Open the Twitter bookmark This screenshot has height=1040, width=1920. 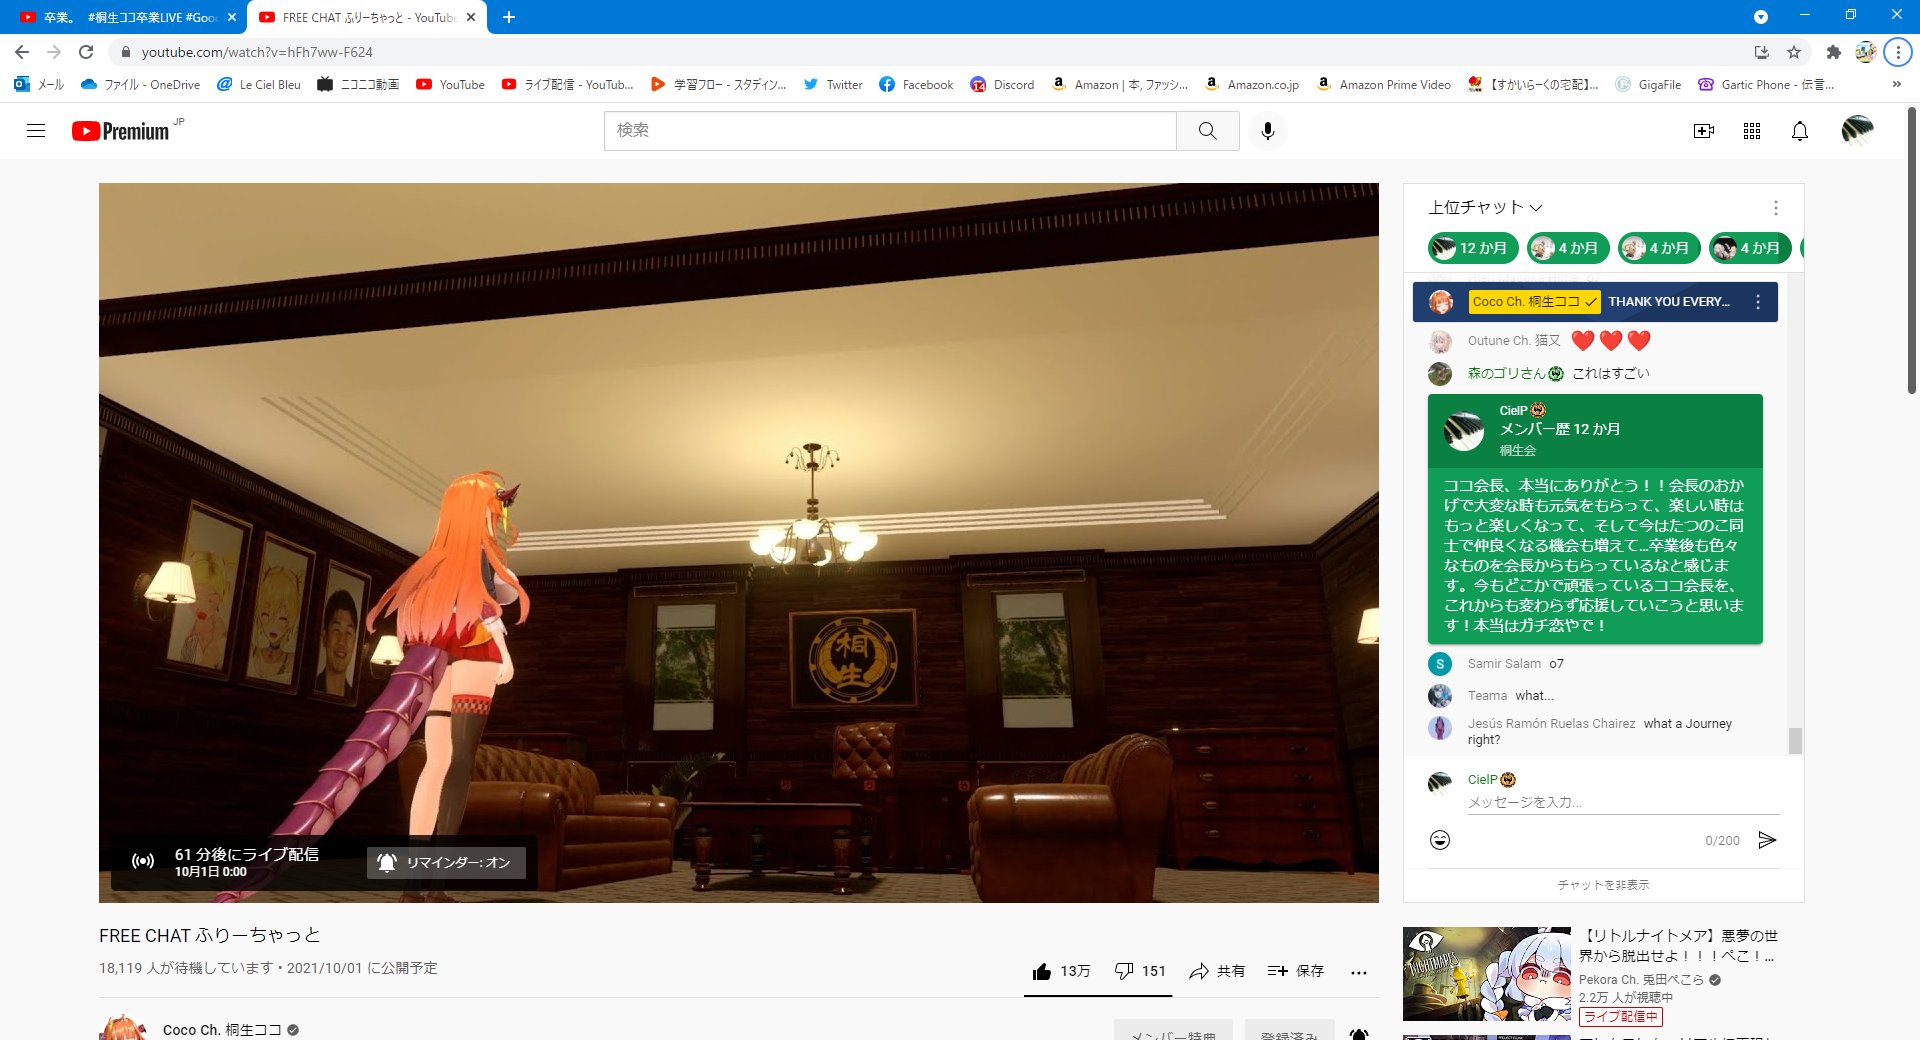833,85
